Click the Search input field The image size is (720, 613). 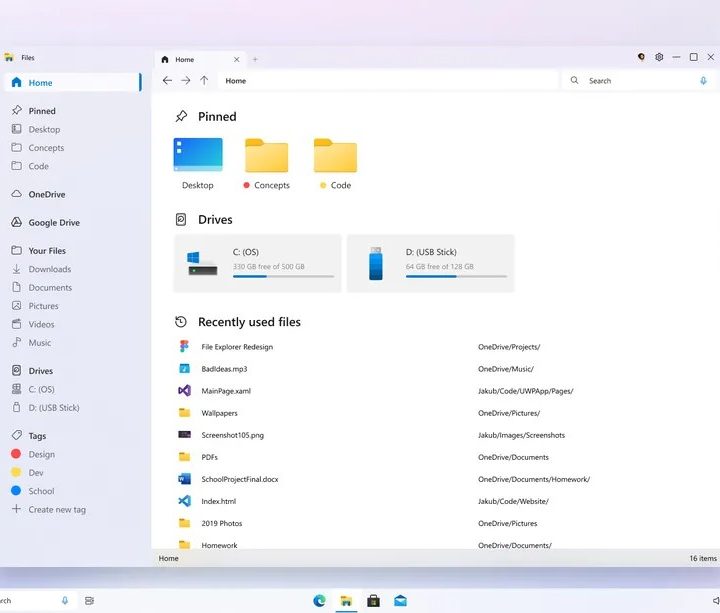[x=640, y=81]
